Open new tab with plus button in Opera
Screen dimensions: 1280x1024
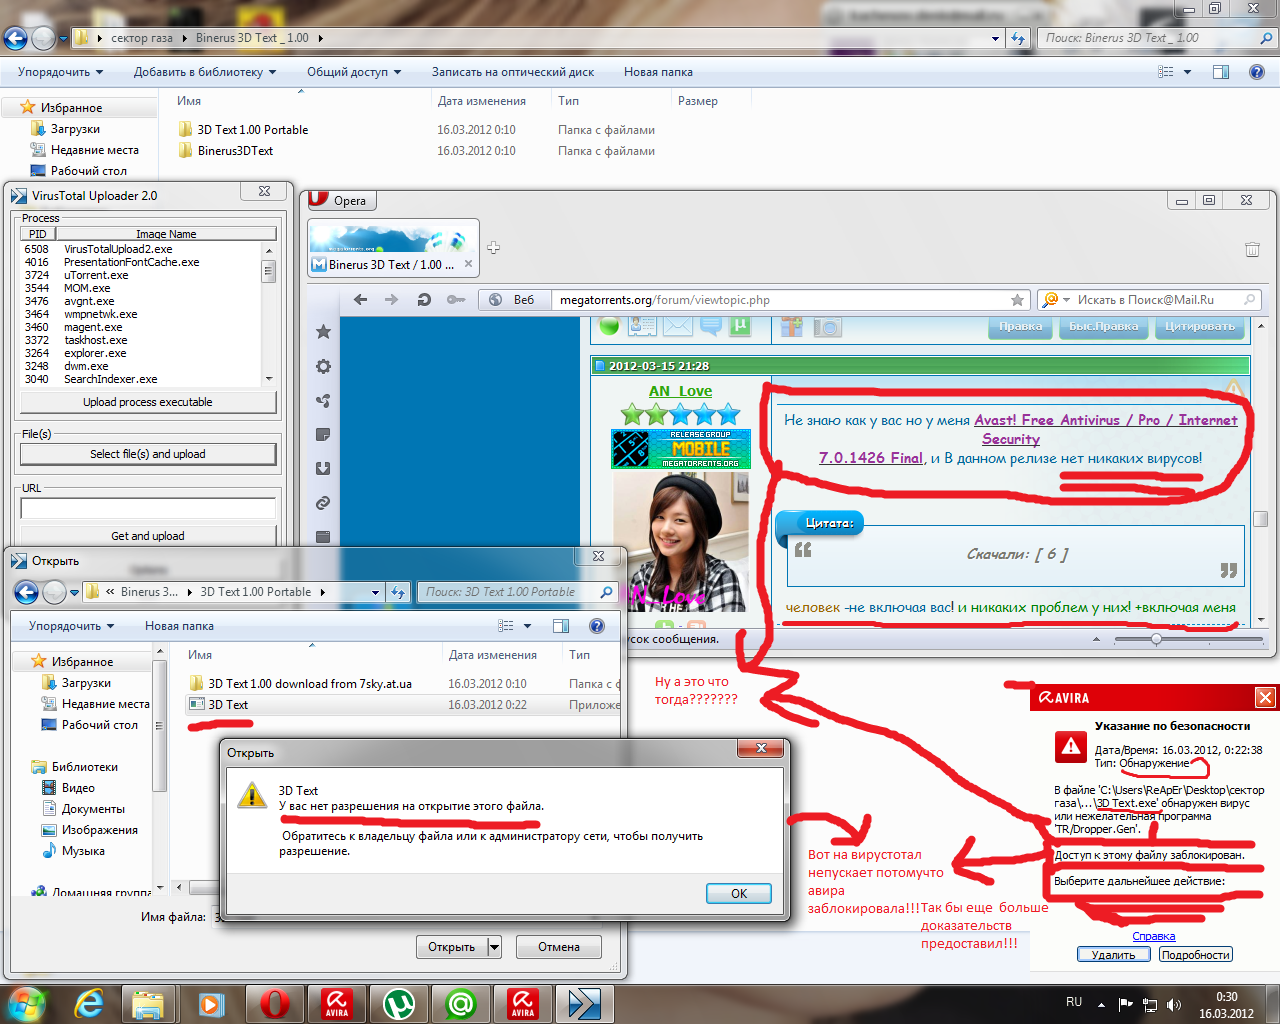(493, 248)
